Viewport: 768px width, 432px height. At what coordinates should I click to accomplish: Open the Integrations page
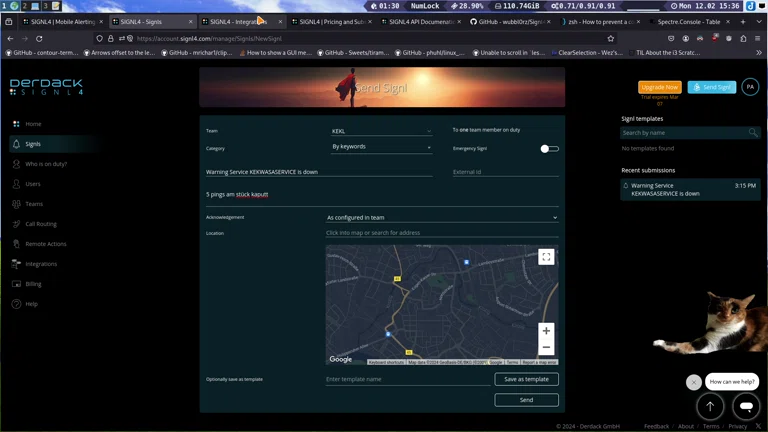[x=41, y=264]
